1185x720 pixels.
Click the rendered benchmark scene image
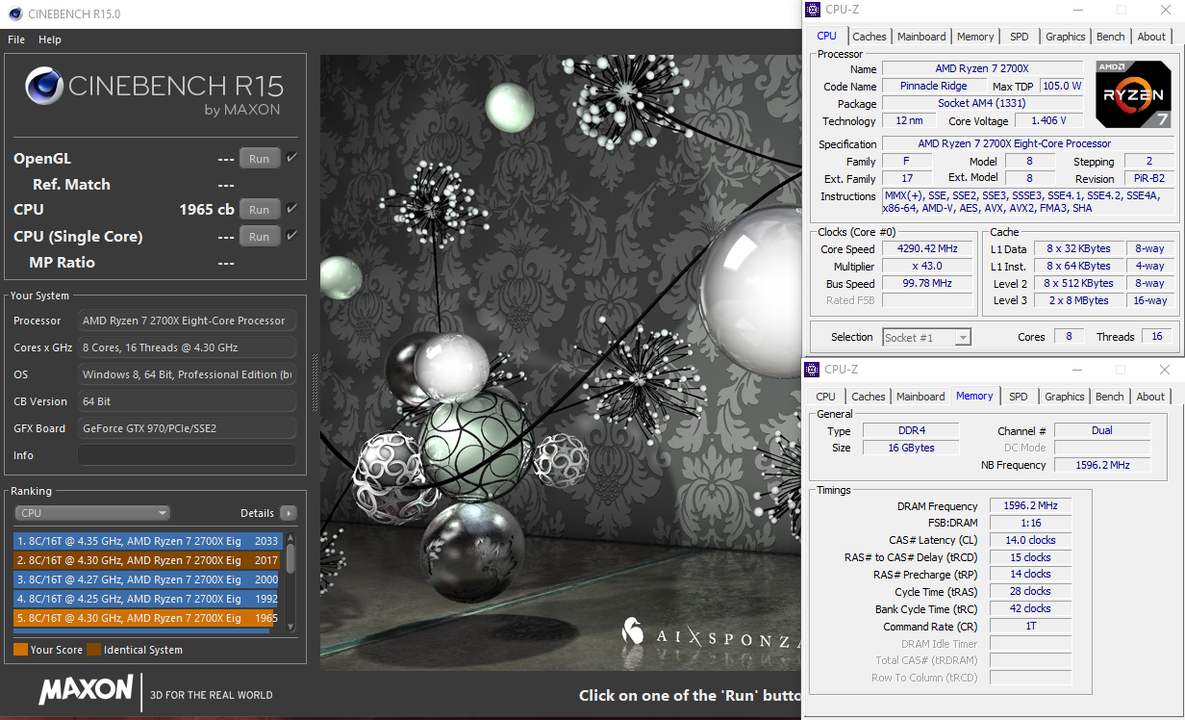tap(560, 363)
